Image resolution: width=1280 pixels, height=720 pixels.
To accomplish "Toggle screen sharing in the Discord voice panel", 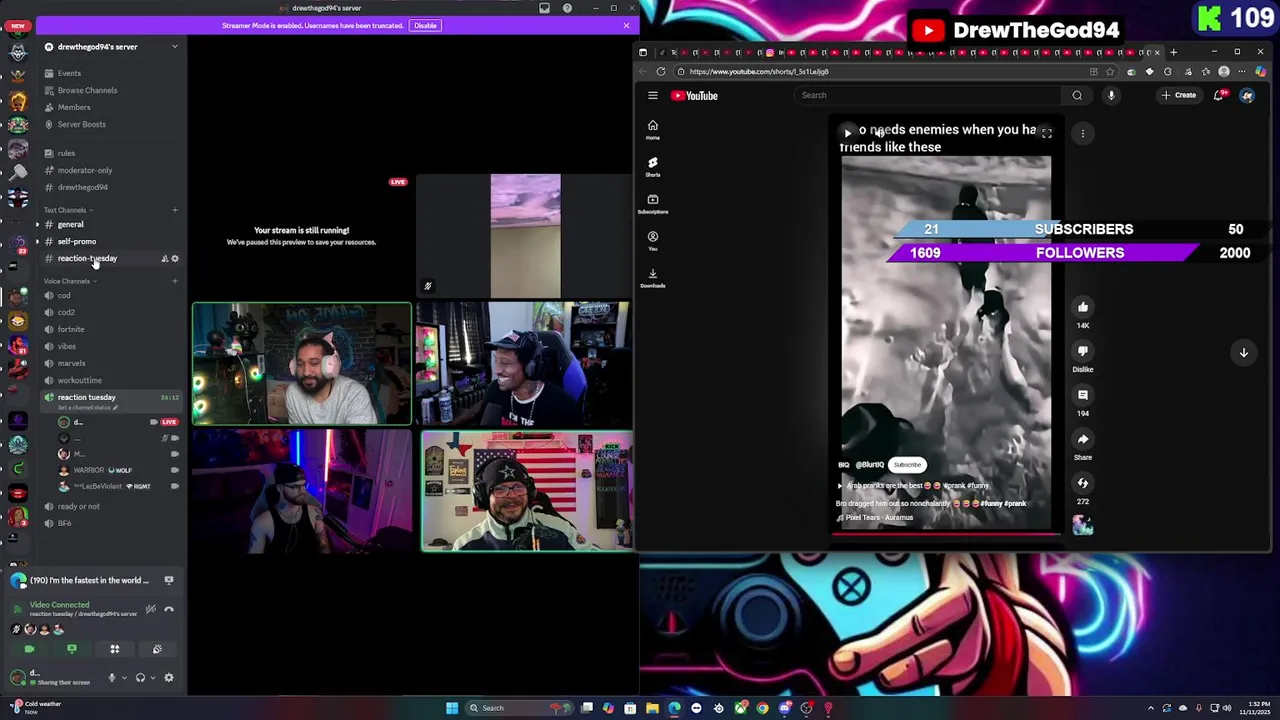I will point(71,649).
